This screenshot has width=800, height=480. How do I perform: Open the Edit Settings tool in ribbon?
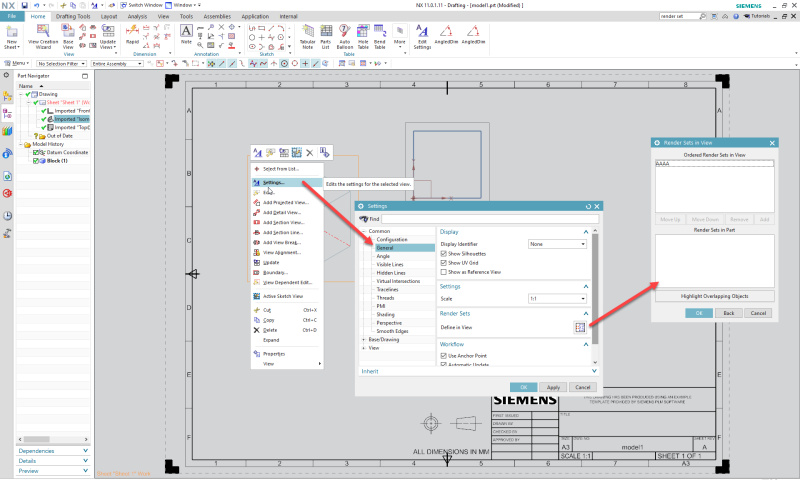(422, 37)
